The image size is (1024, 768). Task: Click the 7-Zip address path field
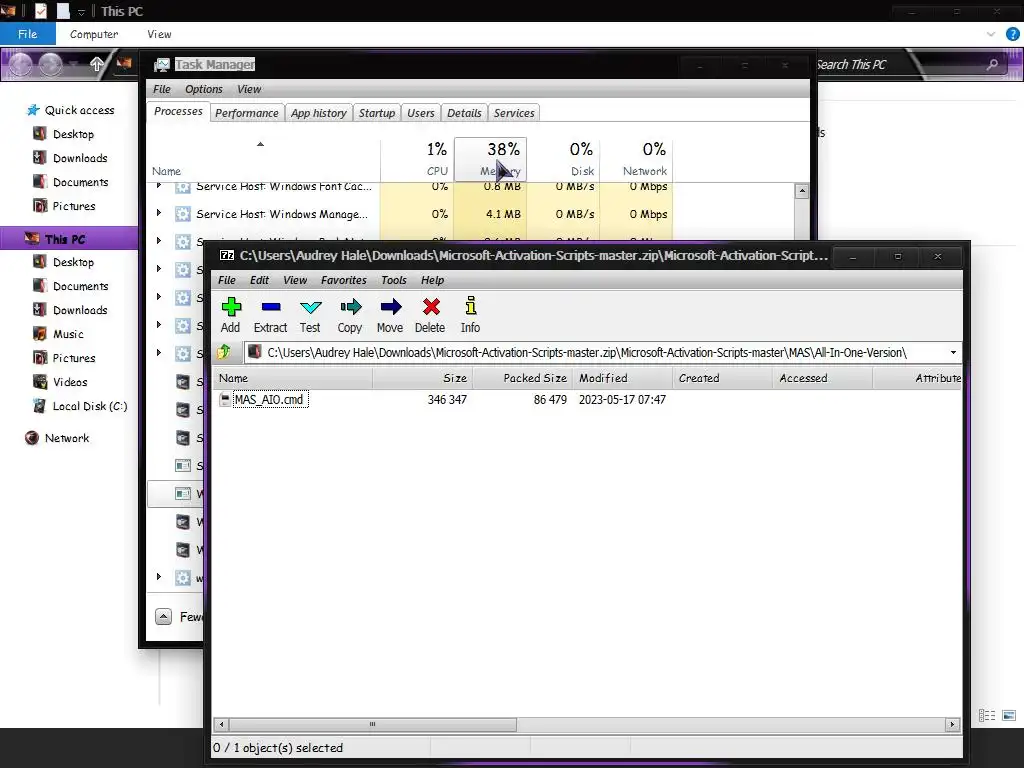pyautogui.click(x=596, y=353)
